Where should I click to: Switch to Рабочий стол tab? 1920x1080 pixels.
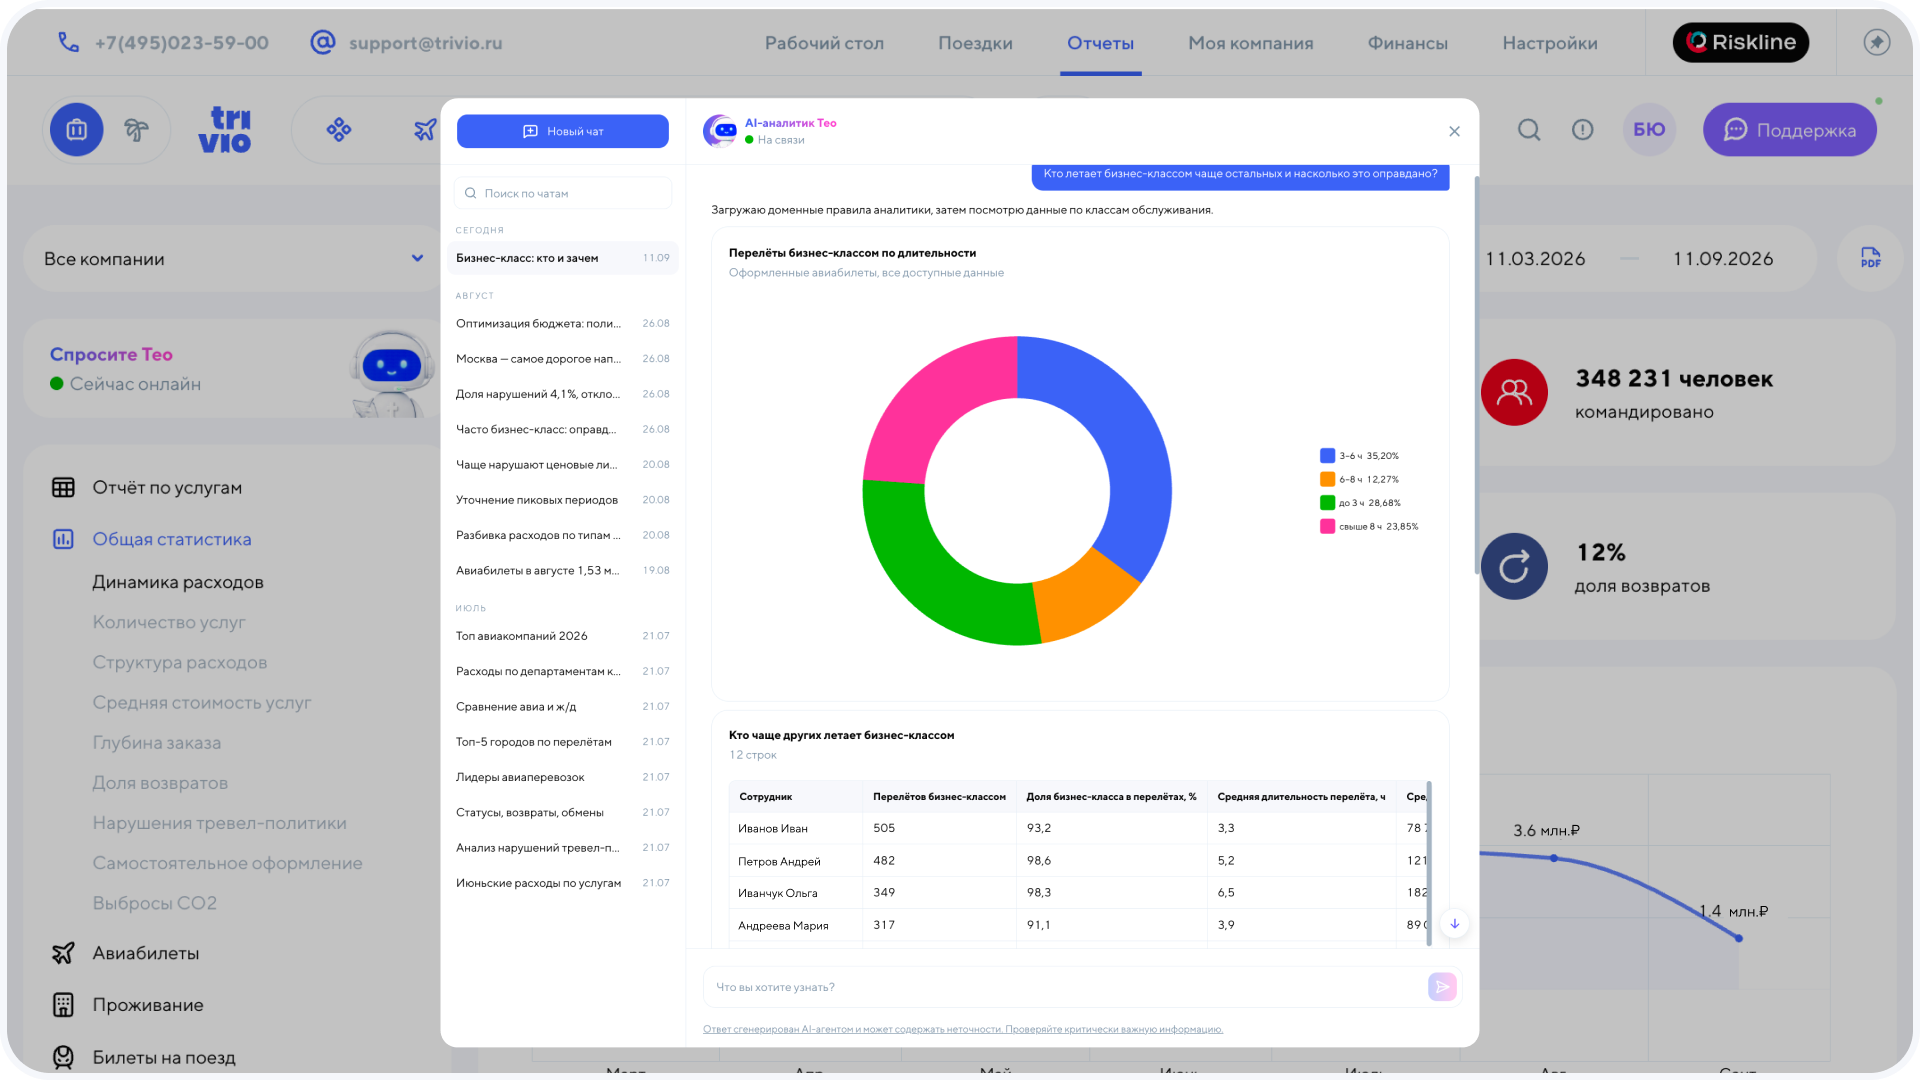pos(824,43)
